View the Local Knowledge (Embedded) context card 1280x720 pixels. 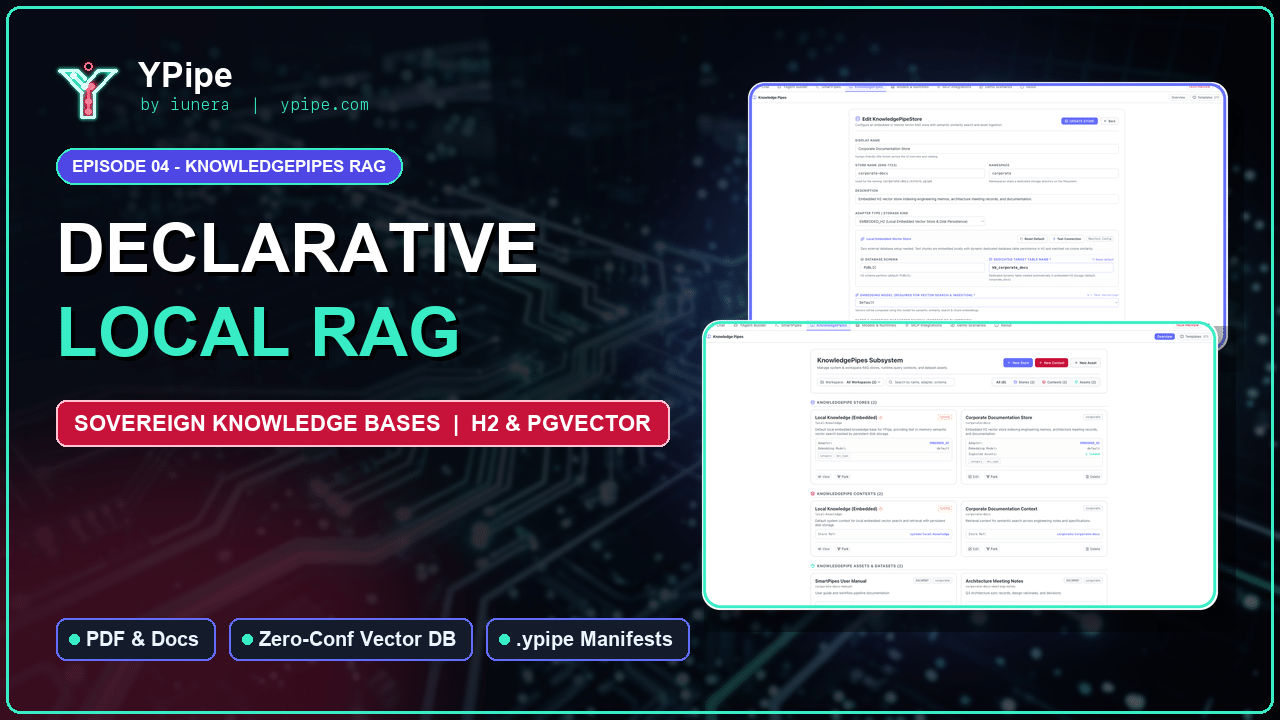coord(824,549)
